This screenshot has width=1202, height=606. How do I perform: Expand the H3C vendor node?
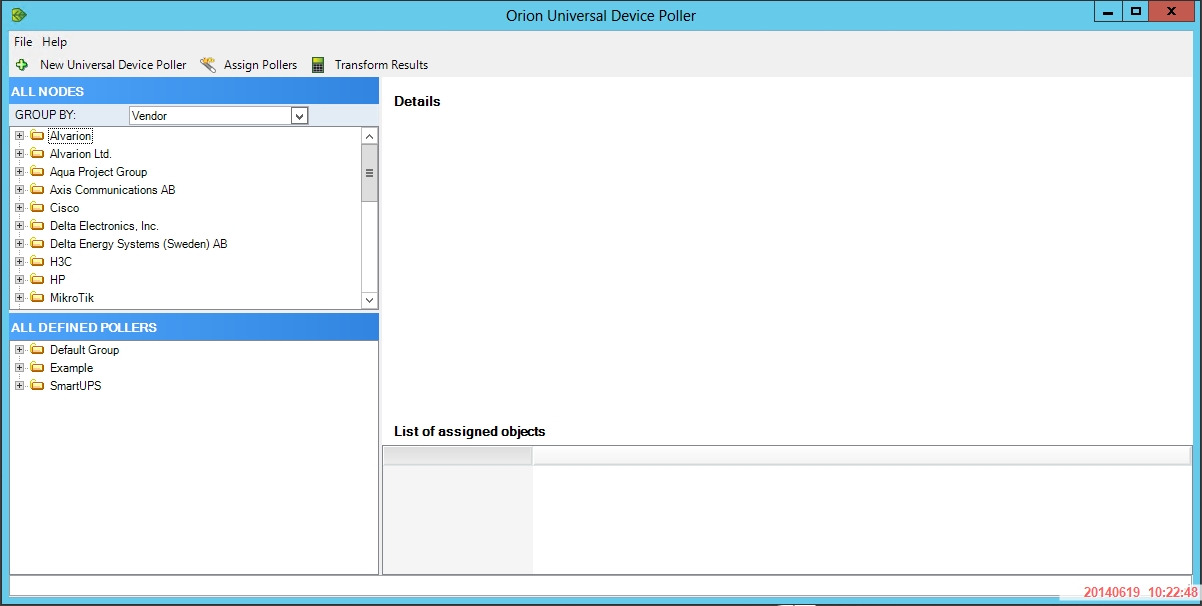point(19,262)
